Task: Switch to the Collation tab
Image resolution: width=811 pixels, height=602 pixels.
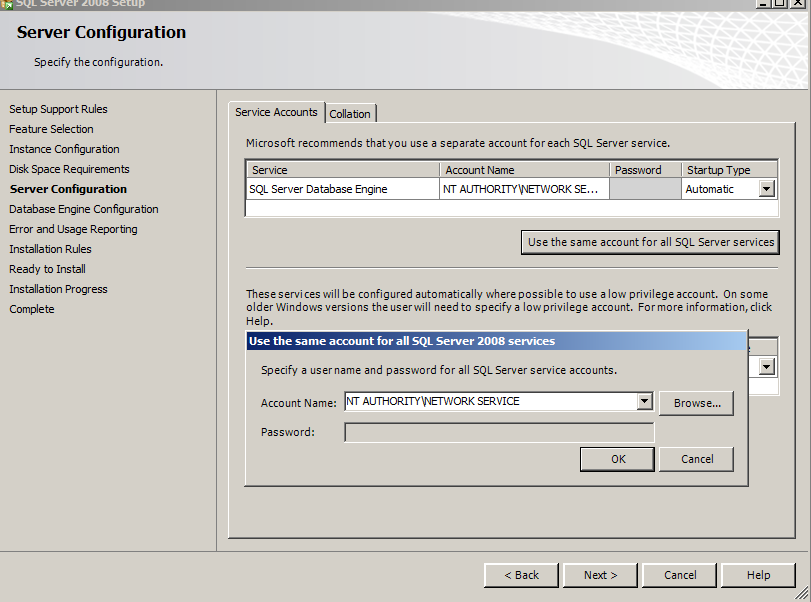Action: tap(350, 114)
